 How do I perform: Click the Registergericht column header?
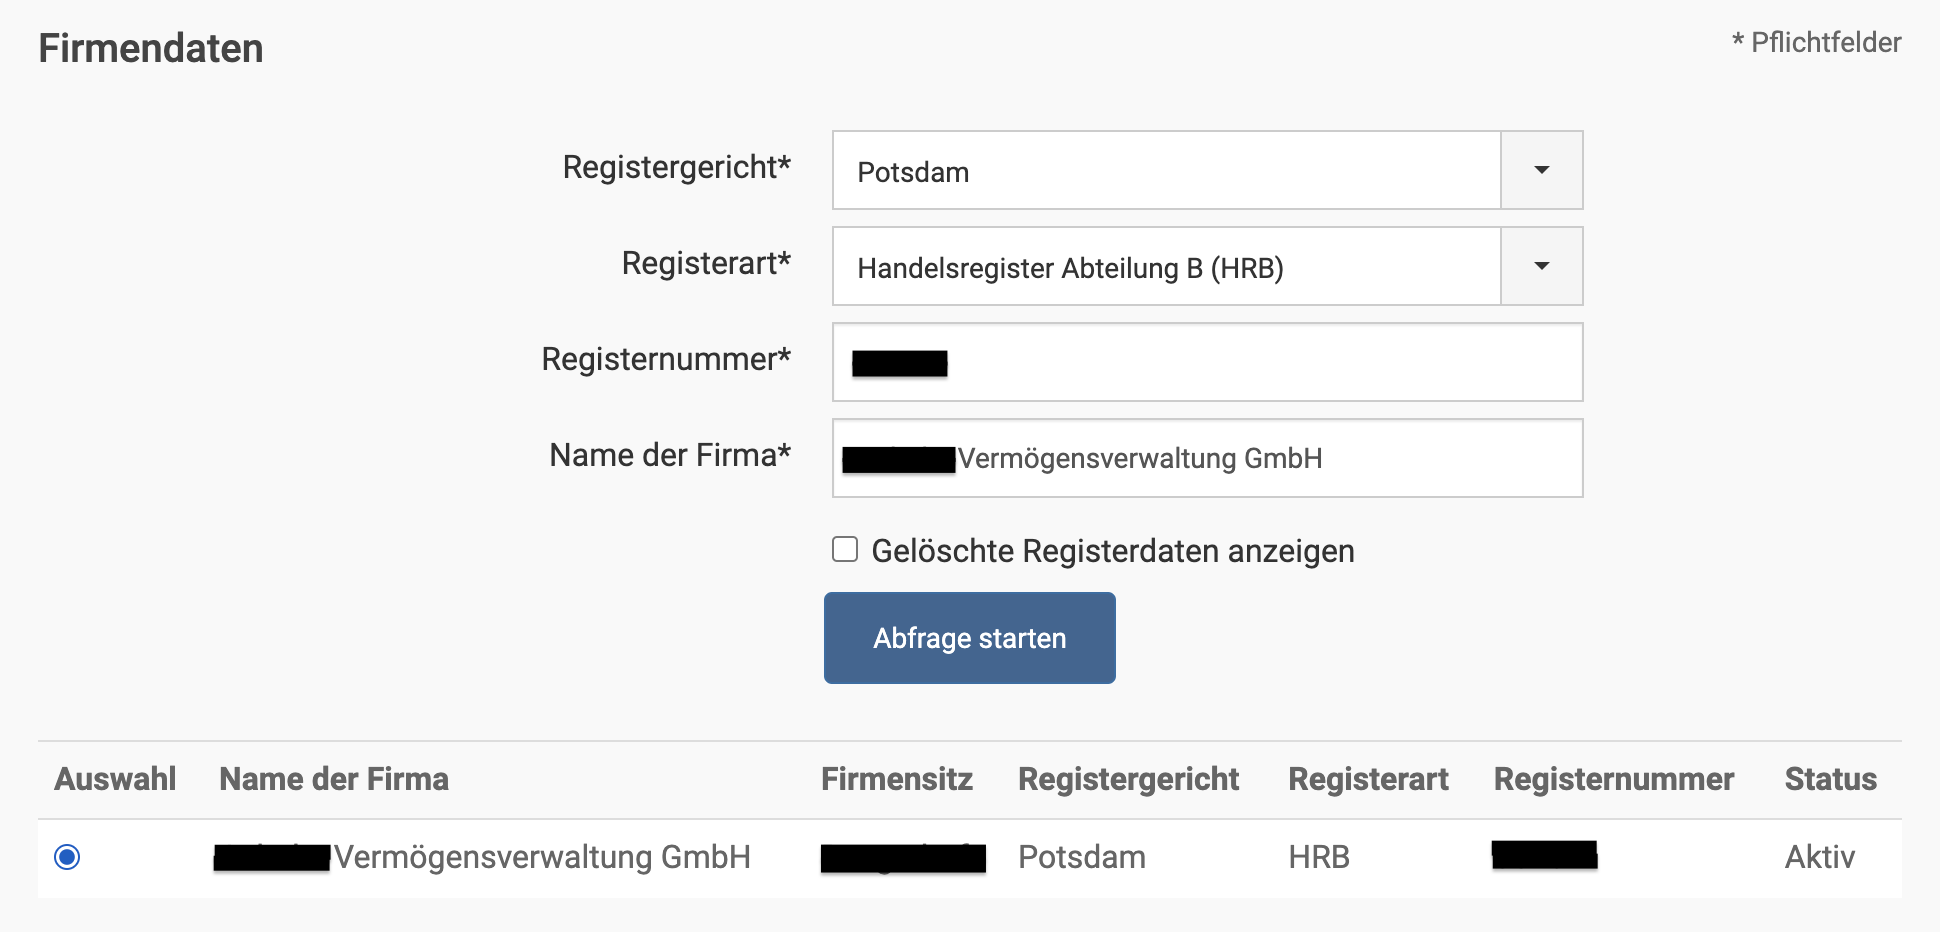point(1128,779)
